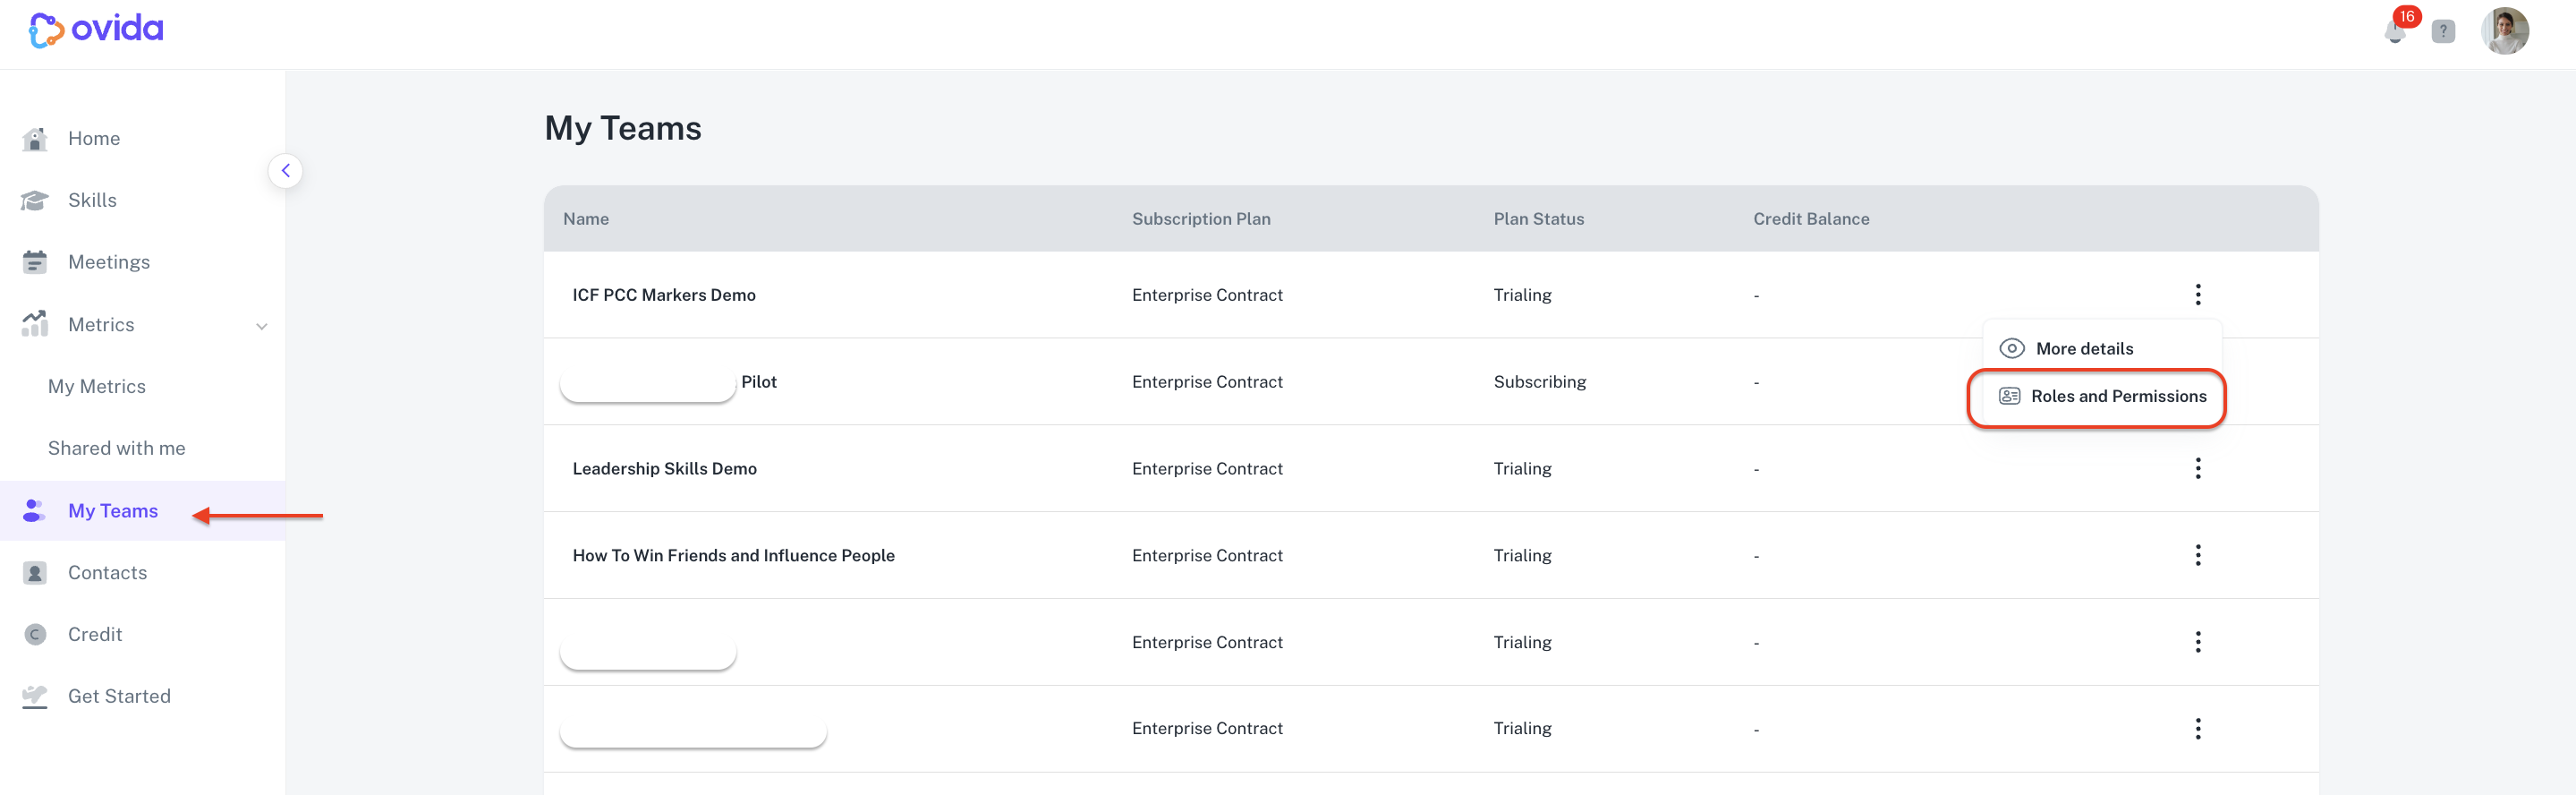Select the ICF PCC Markers Demo team
This screenshot has width=2576, height=795.
[x=664, y=295]
